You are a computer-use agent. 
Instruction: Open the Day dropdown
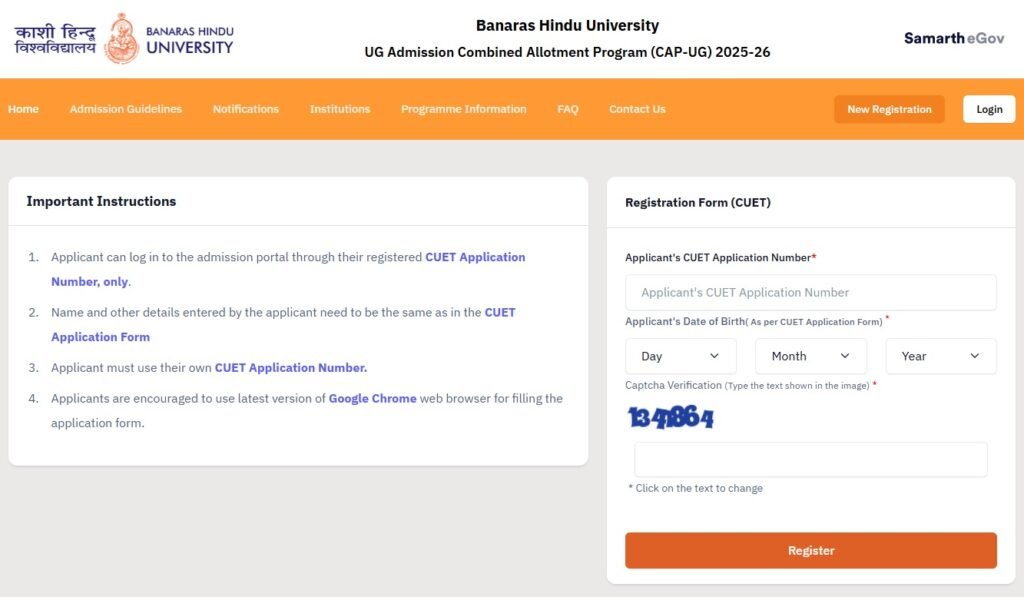[680, 356]
